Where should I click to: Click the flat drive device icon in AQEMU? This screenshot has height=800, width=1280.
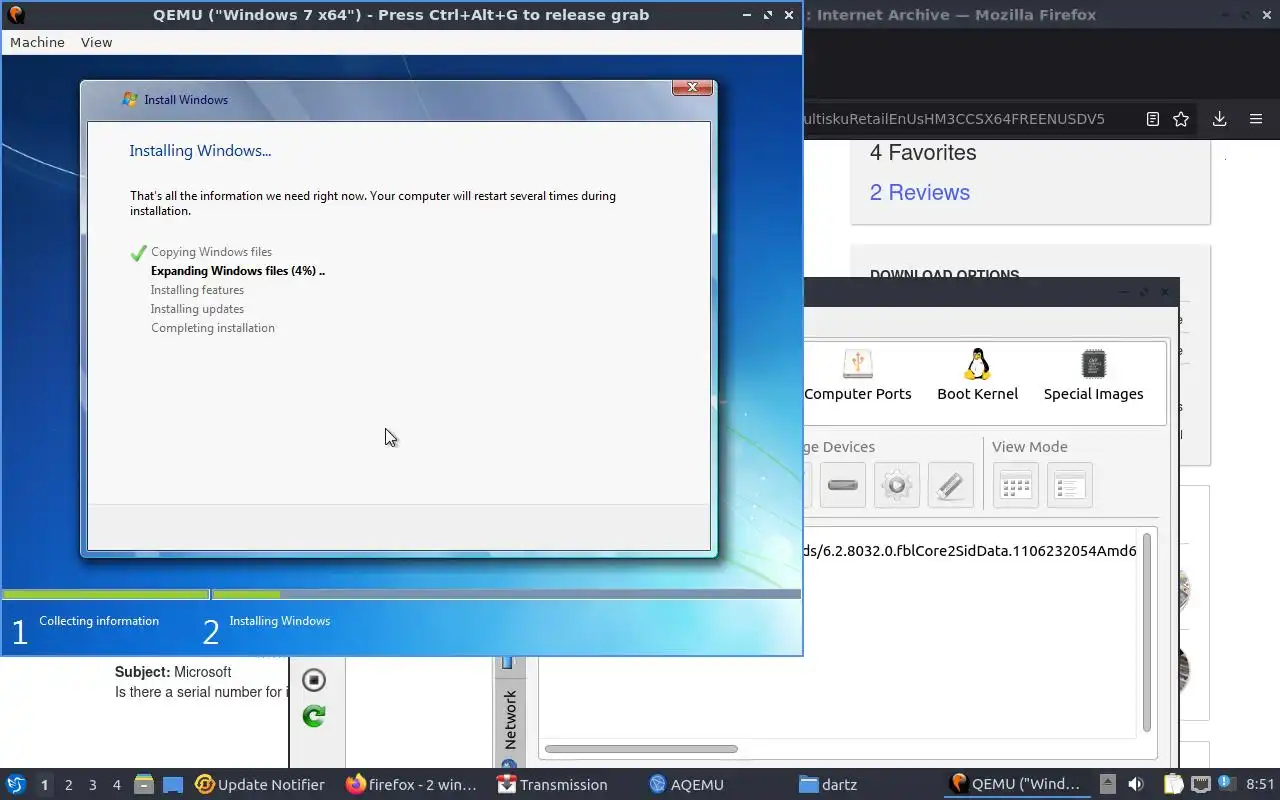[x=843, y=485]
